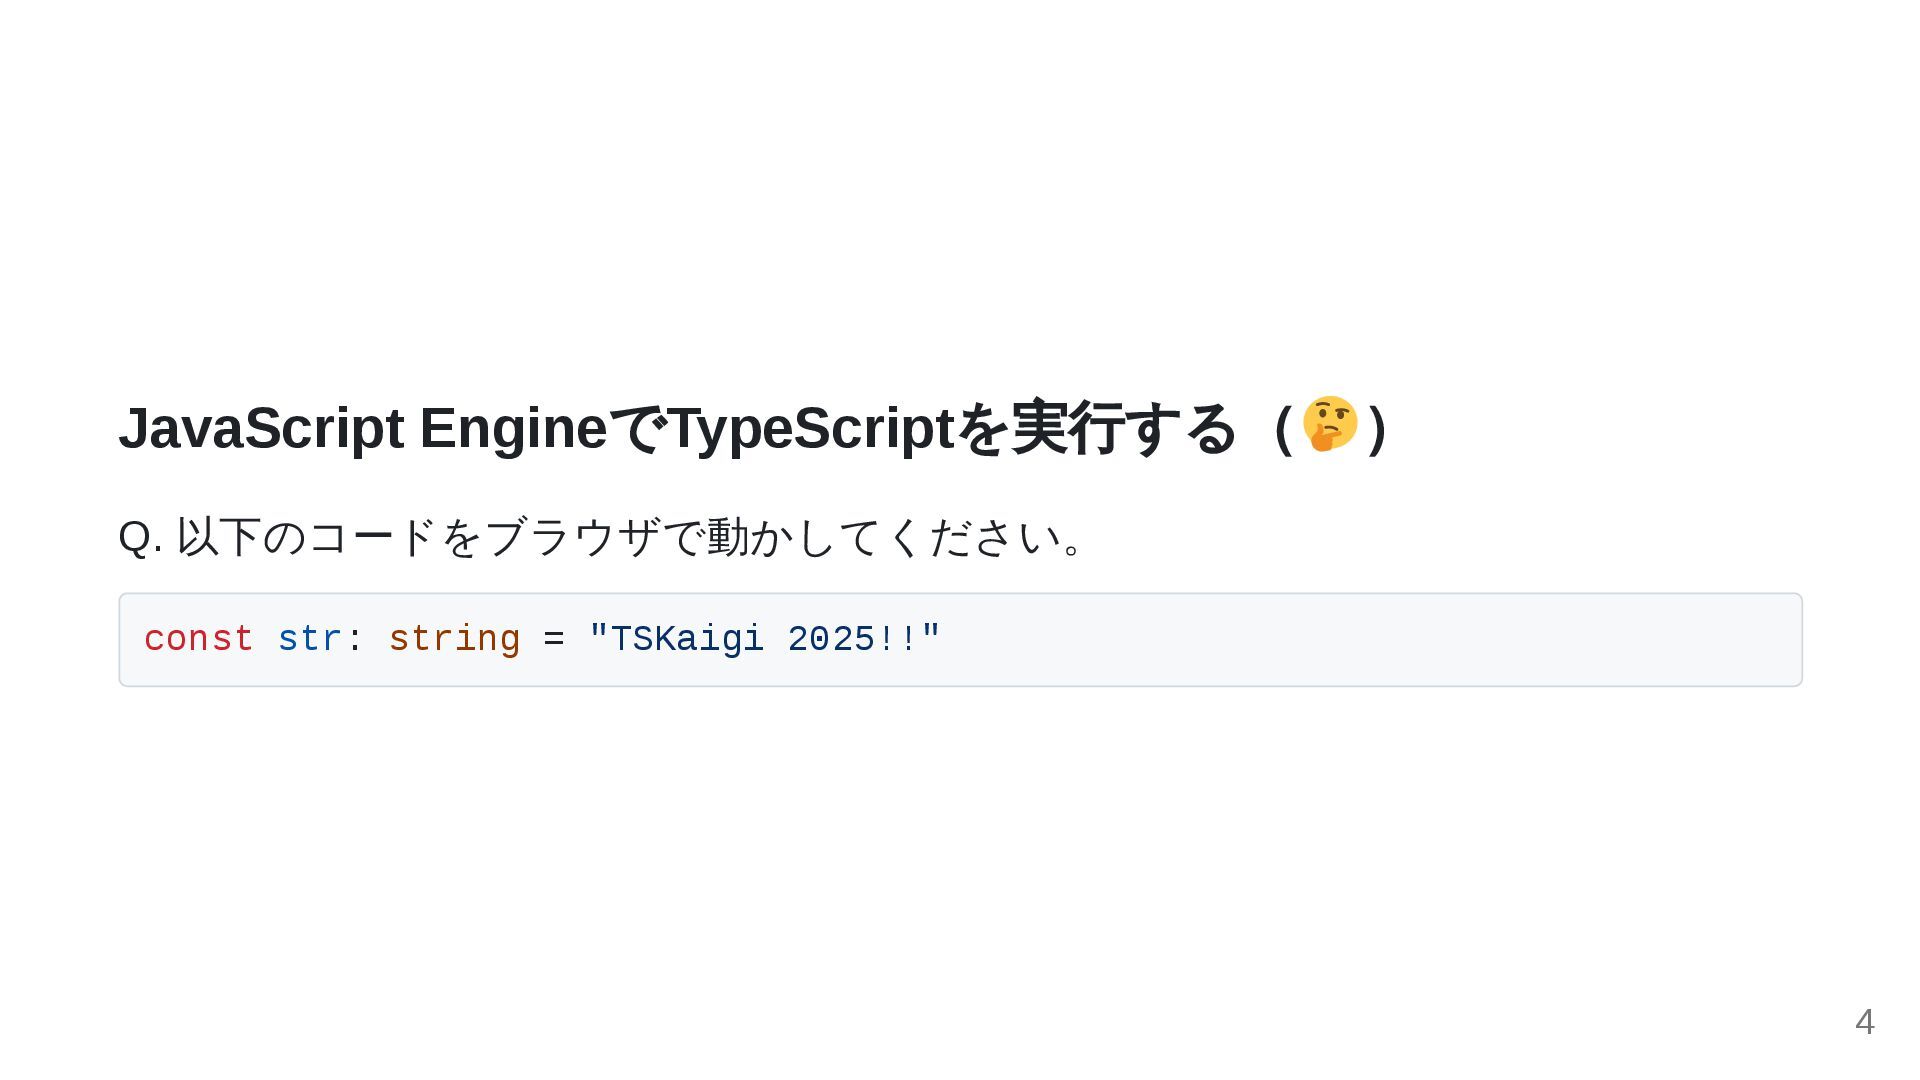Click the closing parenthesis after the emoji
1920x1080 pixels.
pyautogui.click(x=1378, y=429)
